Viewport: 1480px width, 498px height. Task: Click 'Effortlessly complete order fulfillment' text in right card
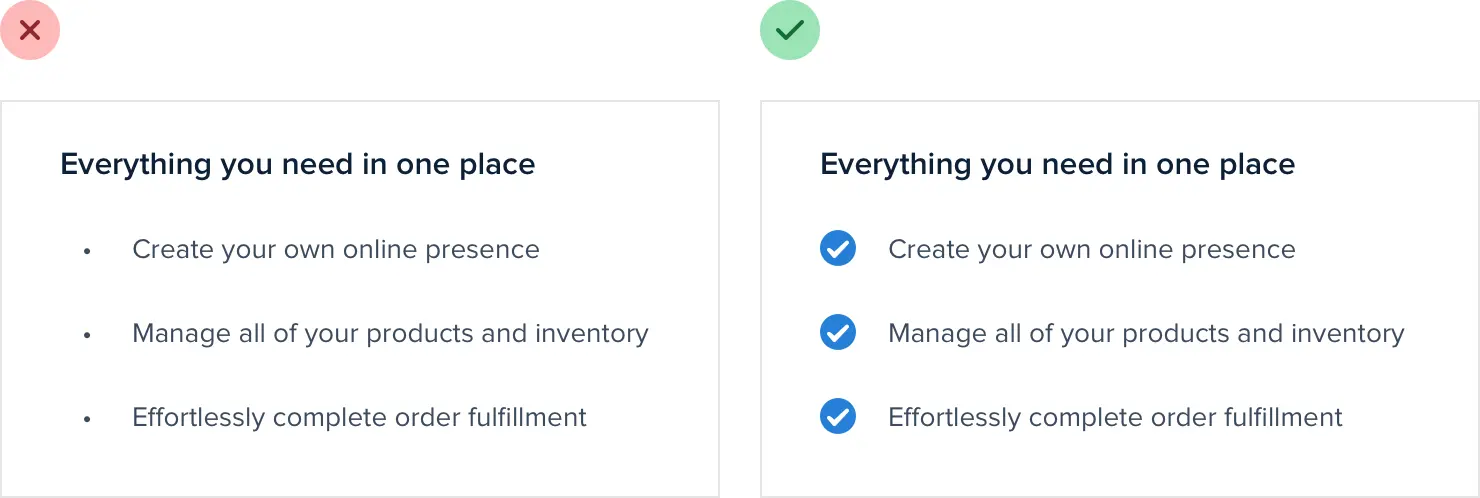[1115, 417]
